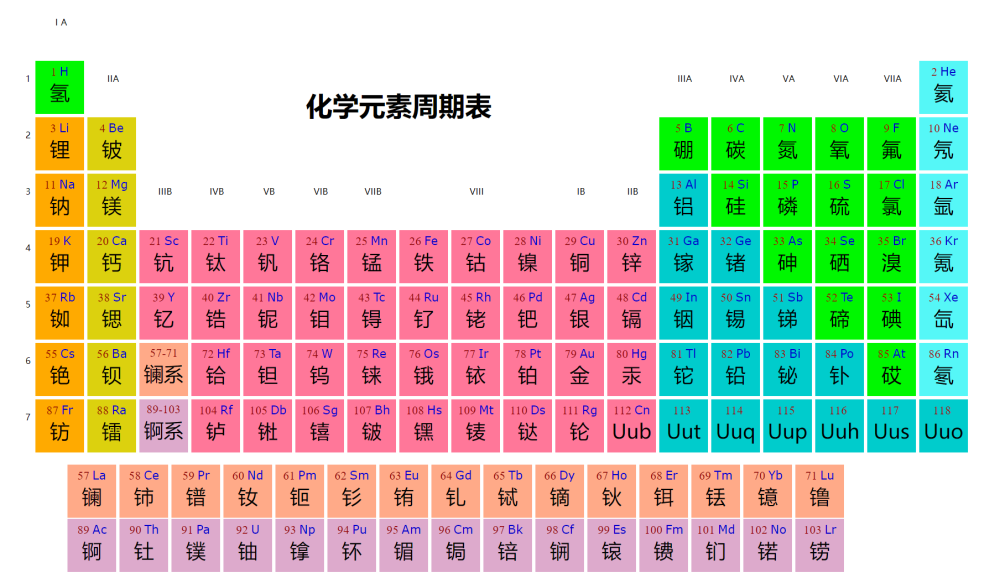Click the Helium (氦) element tile

943,88
